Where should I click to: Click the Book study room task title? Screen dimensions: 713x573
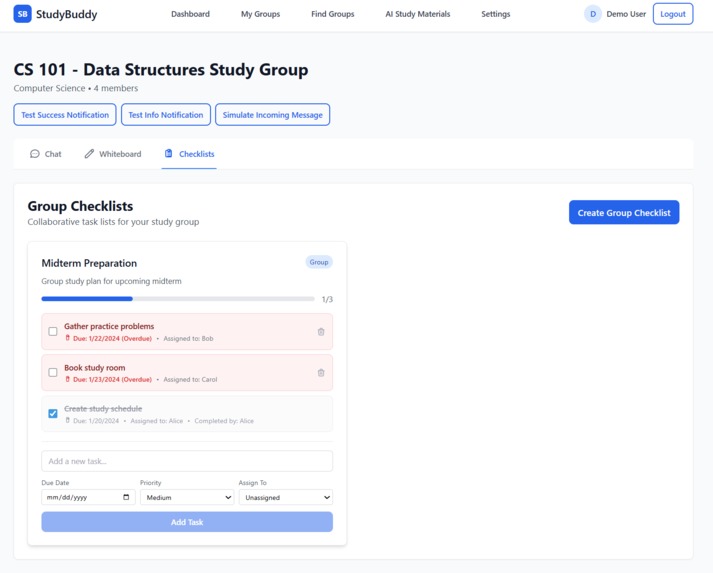[95, 367]
